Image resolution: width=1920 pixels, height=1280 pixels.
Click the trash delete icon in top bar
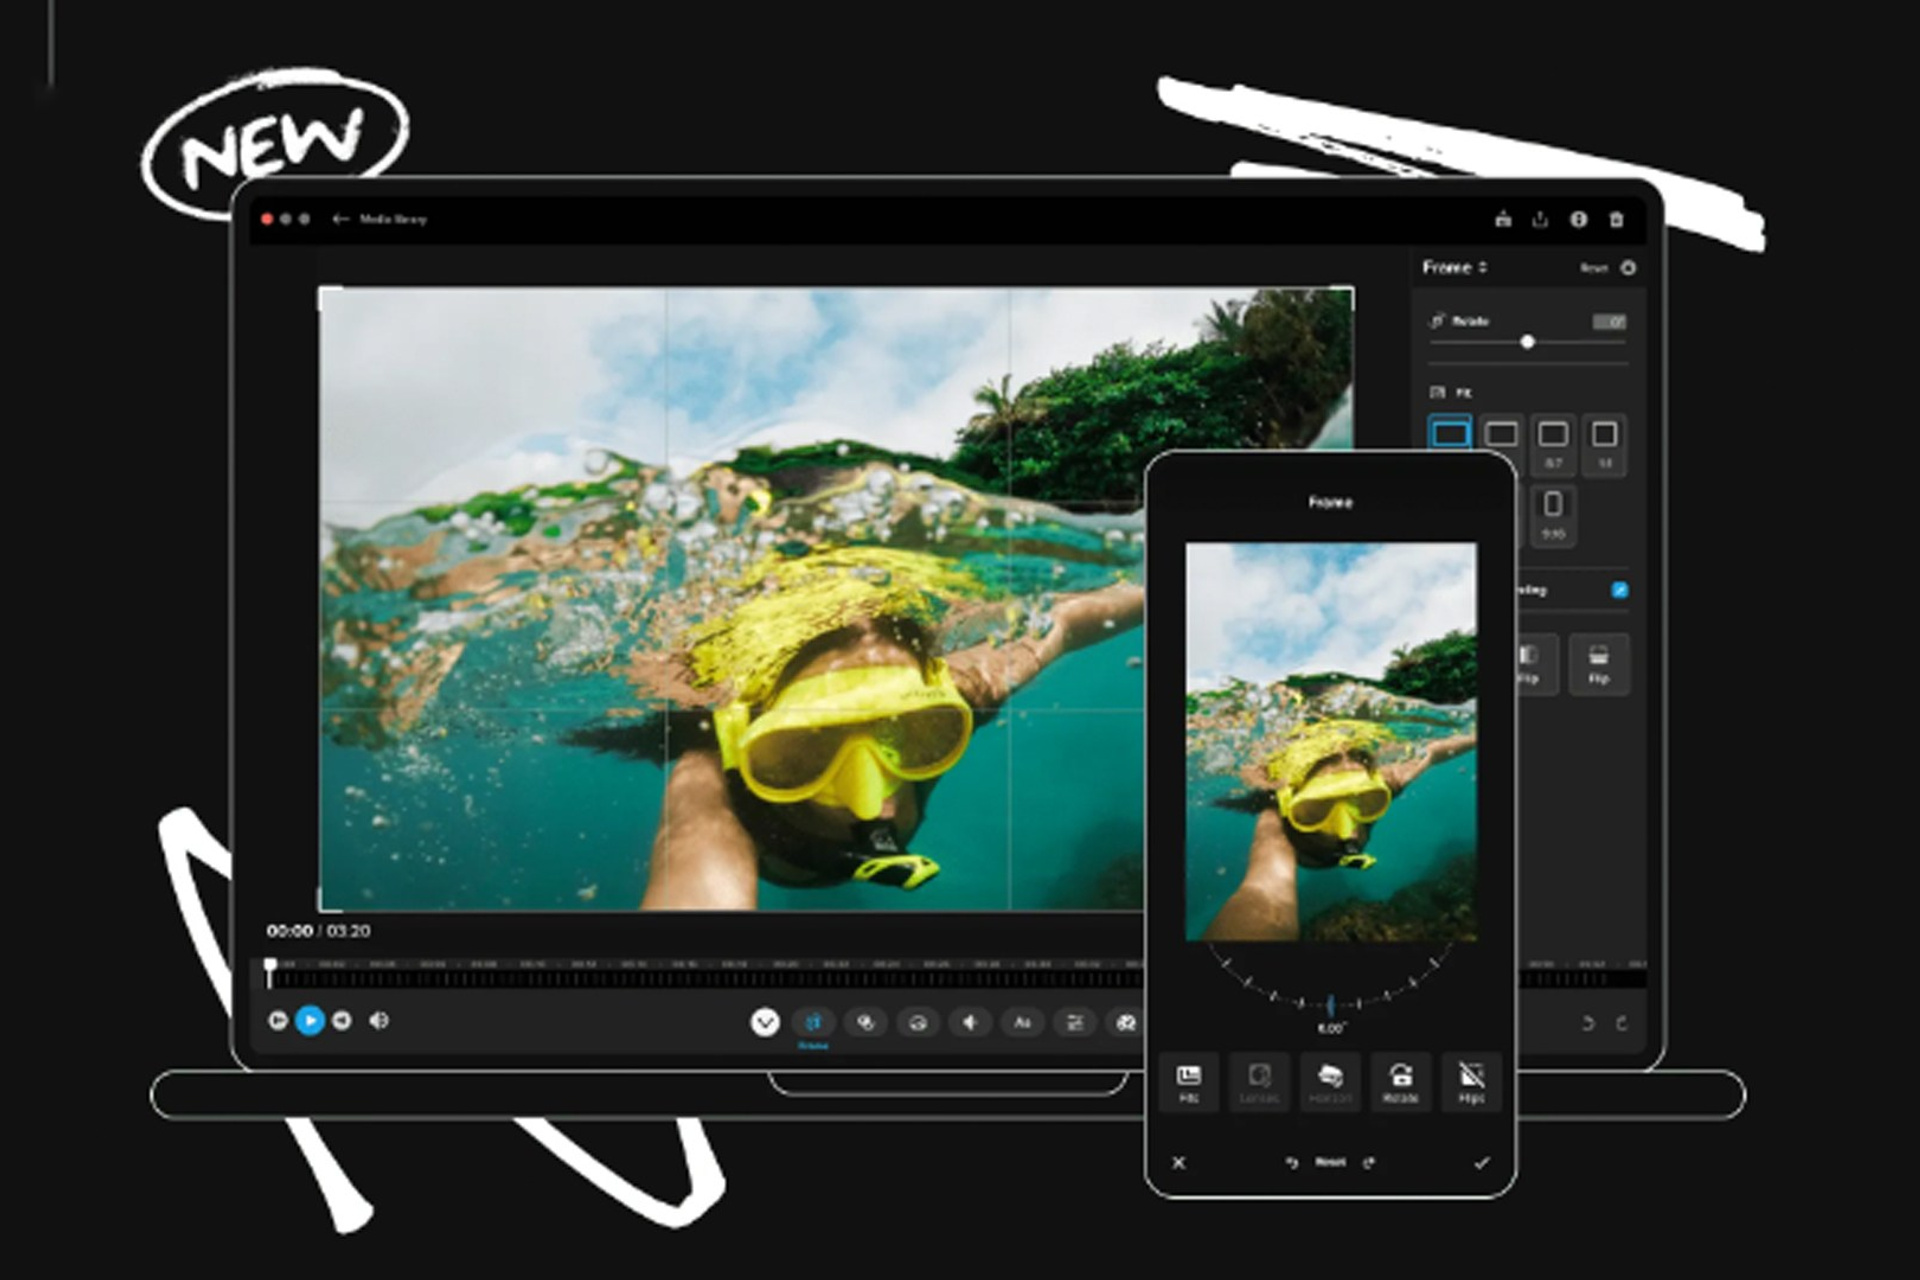pyautogui.click(x=1616, y=219)
